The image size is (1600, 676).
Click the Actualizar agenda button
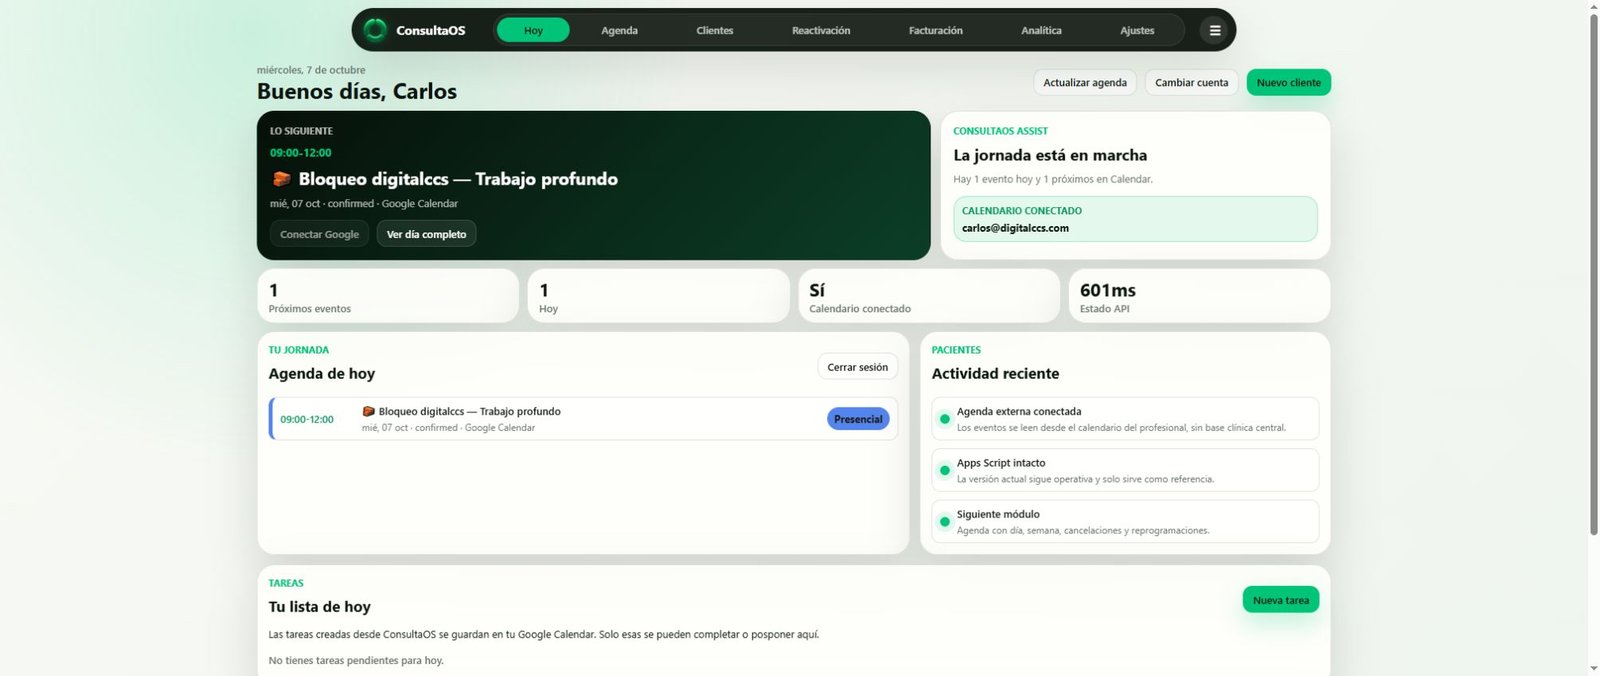[x=1085, y=82]
